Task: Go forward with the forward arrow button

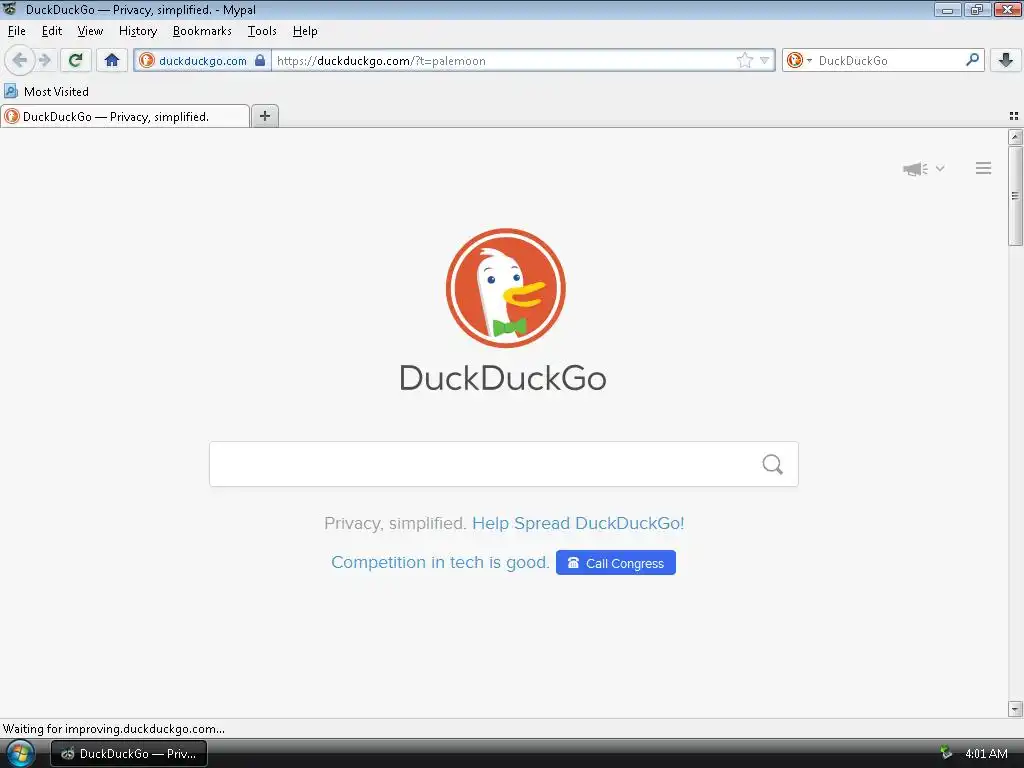Action: (x=44, y=61)
